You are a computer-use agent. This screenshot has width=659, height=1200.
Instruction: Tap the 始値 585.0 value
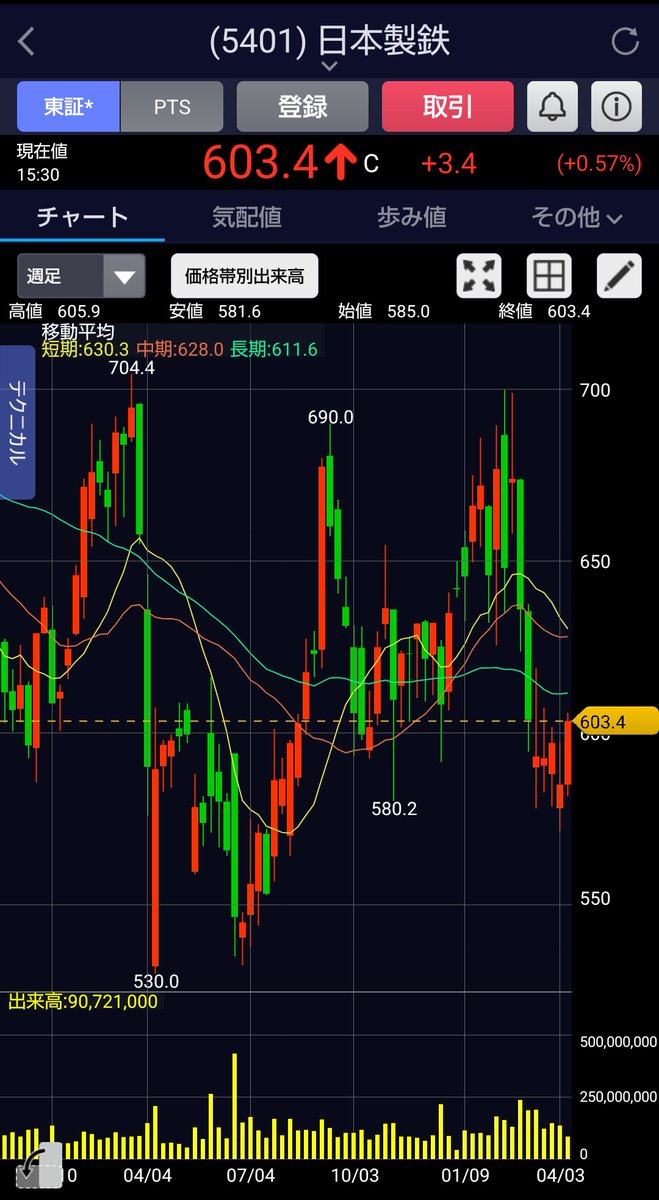384,311
